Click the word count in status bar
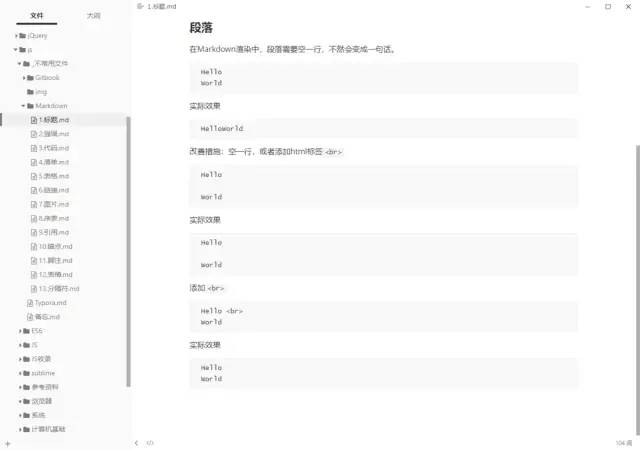Image resolution: width=640 pixels, height=450 pixels. pos(624,443)
